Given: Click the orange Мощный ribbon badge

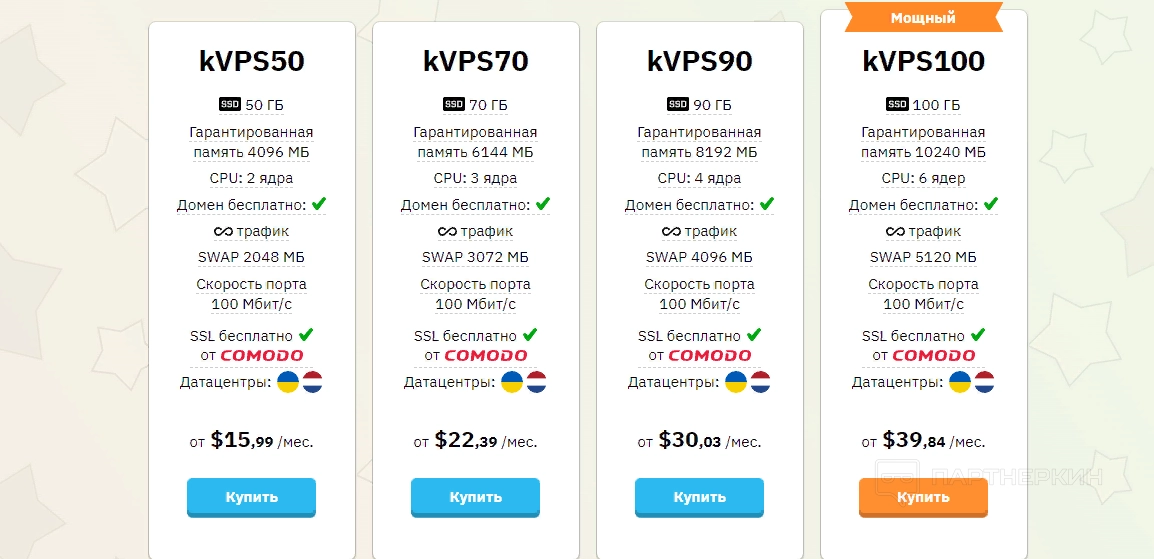Looking at the screenshot, I should tap(923, 18).
